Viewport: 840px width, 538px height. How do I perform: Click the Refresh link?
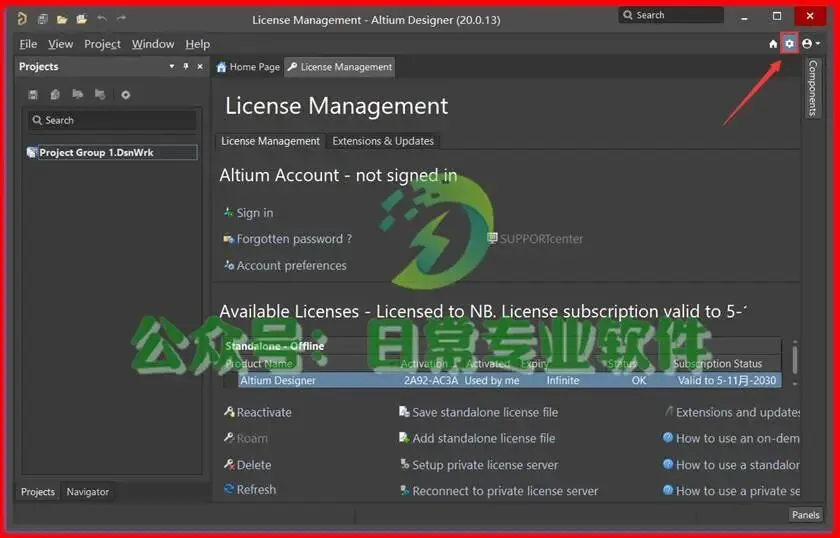(x=250, y=489)
